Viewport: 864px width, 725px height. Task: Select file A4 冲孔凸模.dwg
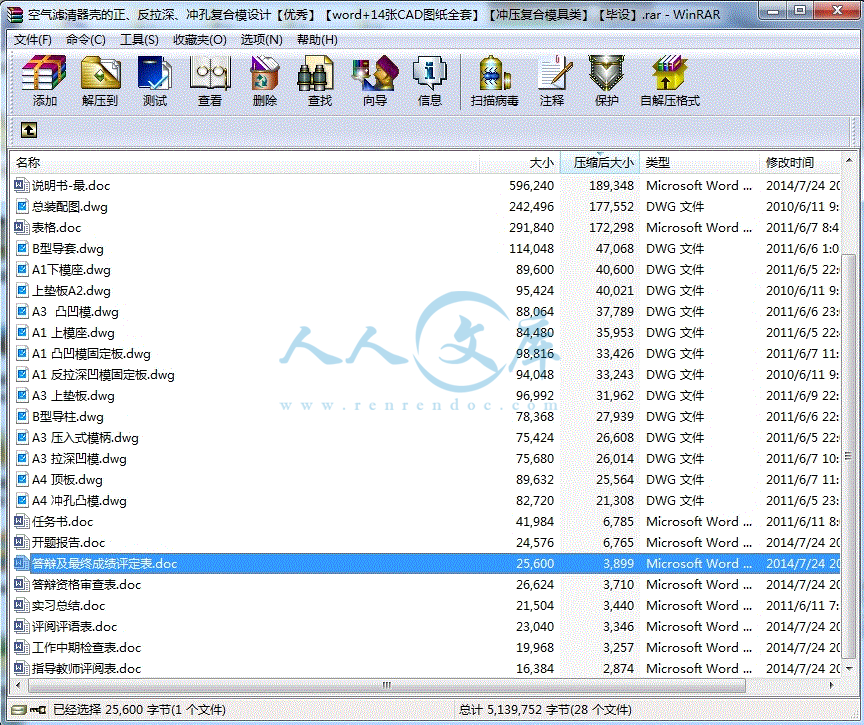(x=79, y=500)
